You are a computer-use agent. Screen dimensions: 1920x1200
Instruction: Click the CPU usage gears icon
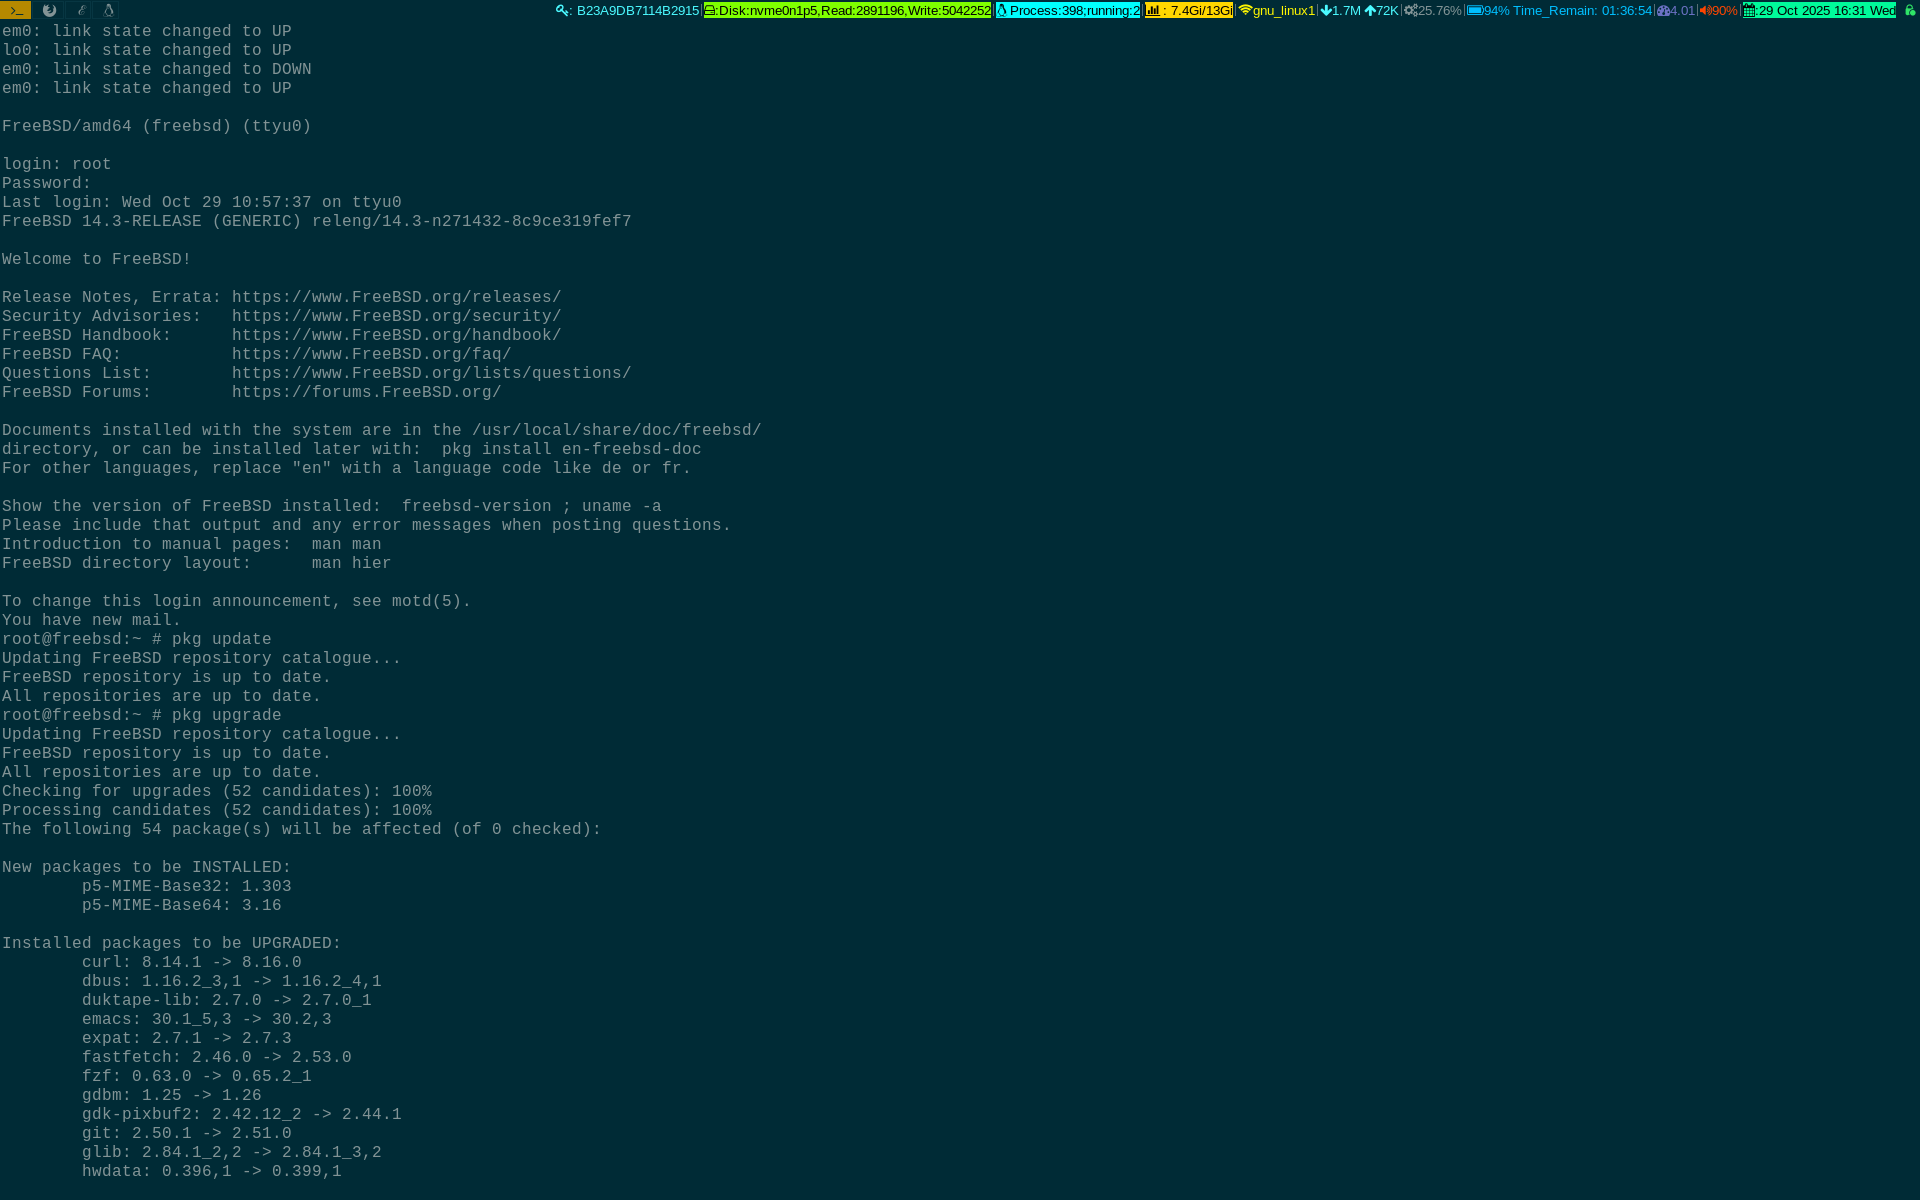coord(1411,11)
